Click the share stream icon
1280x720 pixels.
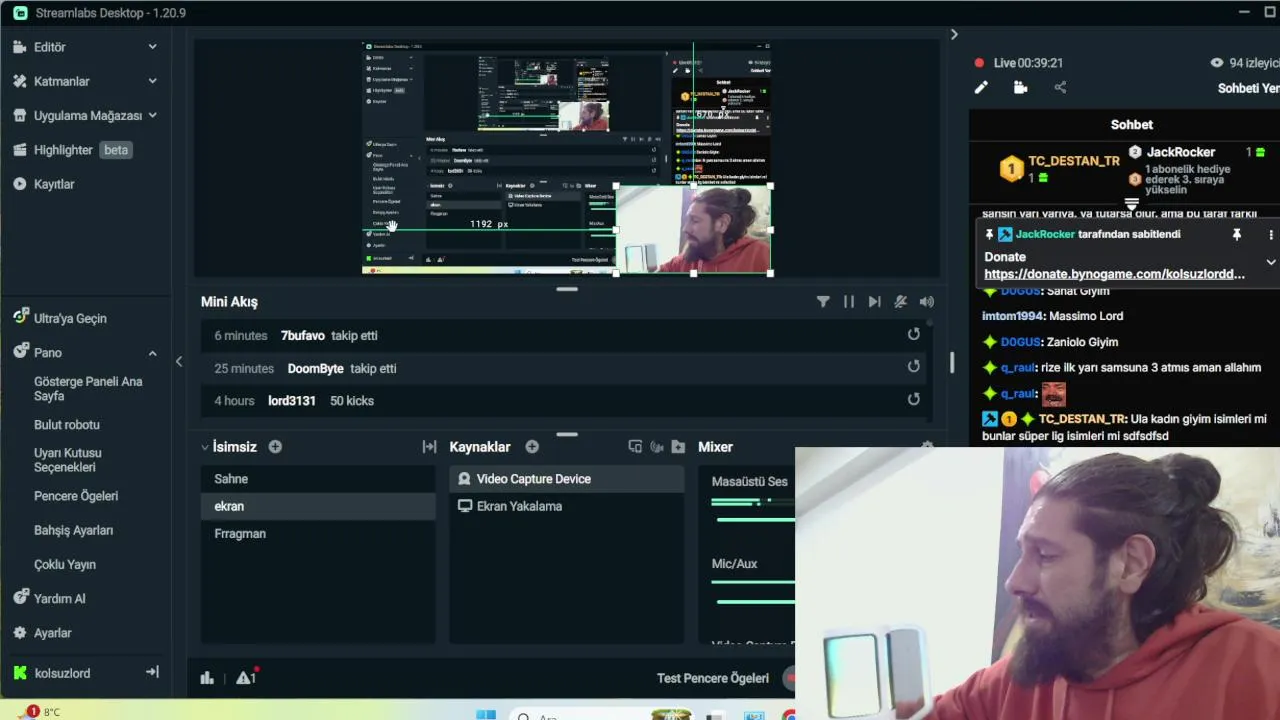click(x=1060, y=87)
